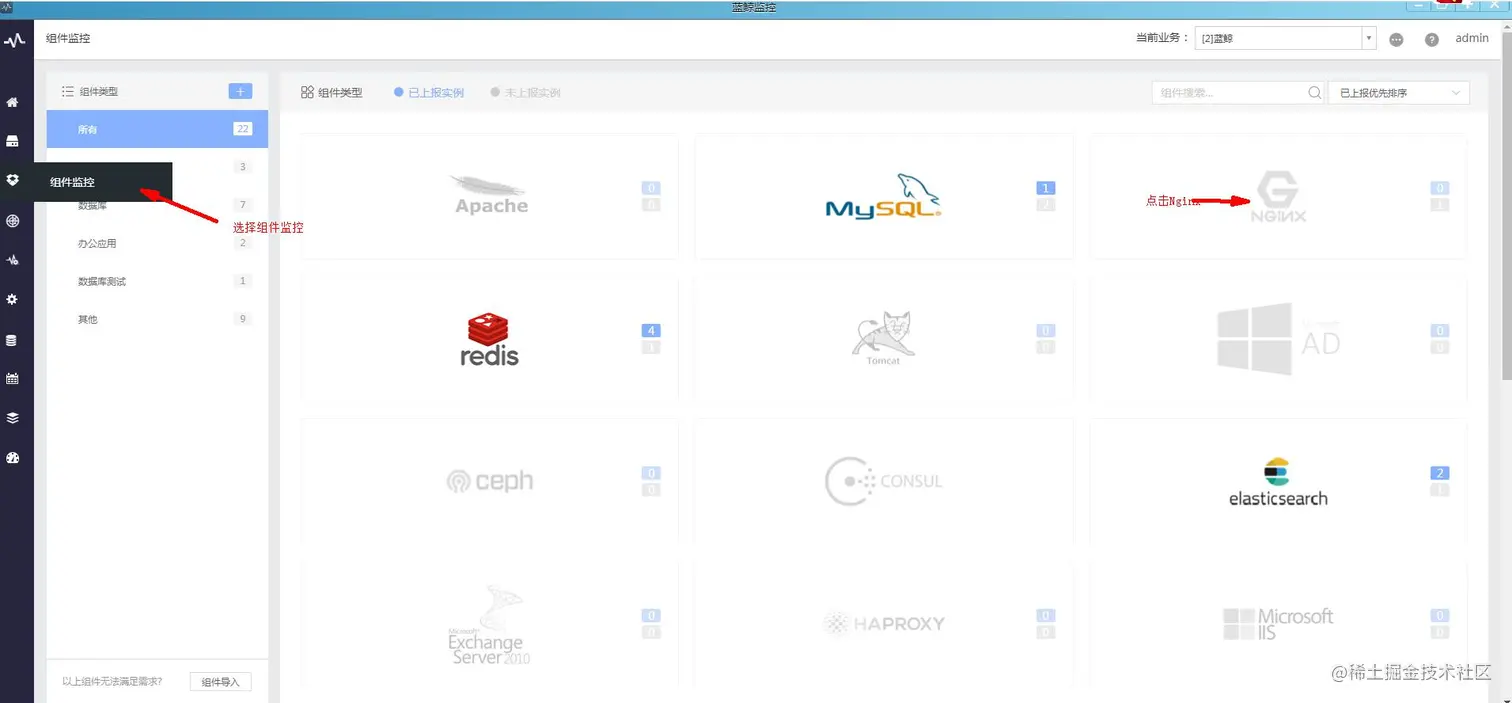
Task: Open the 当前业务 [2]蓝鲸 dropdown
Action: pos(1286,39)
